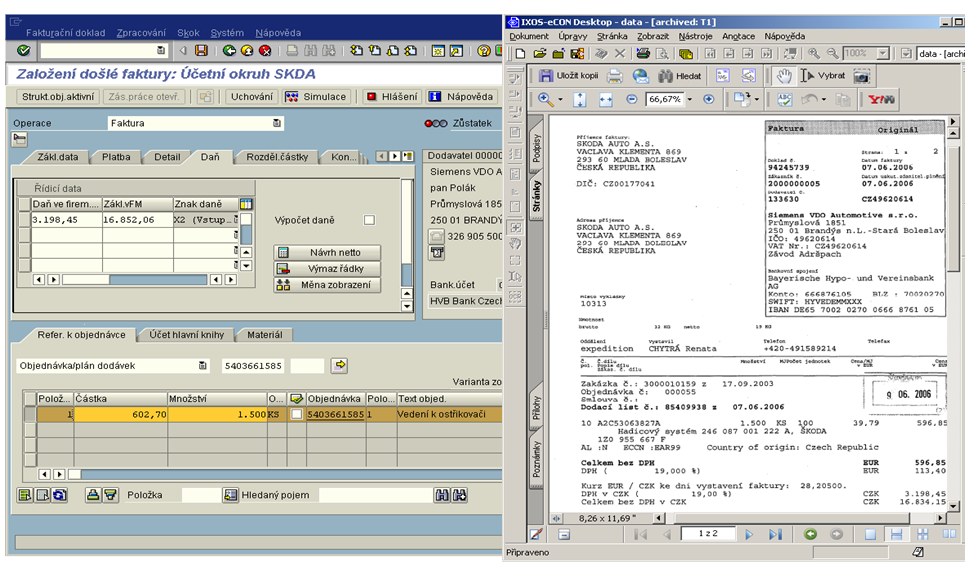This screenshot has height=563, width=970.
Task: Click the yellow question mark Help icon
Action: coord(484,50)
